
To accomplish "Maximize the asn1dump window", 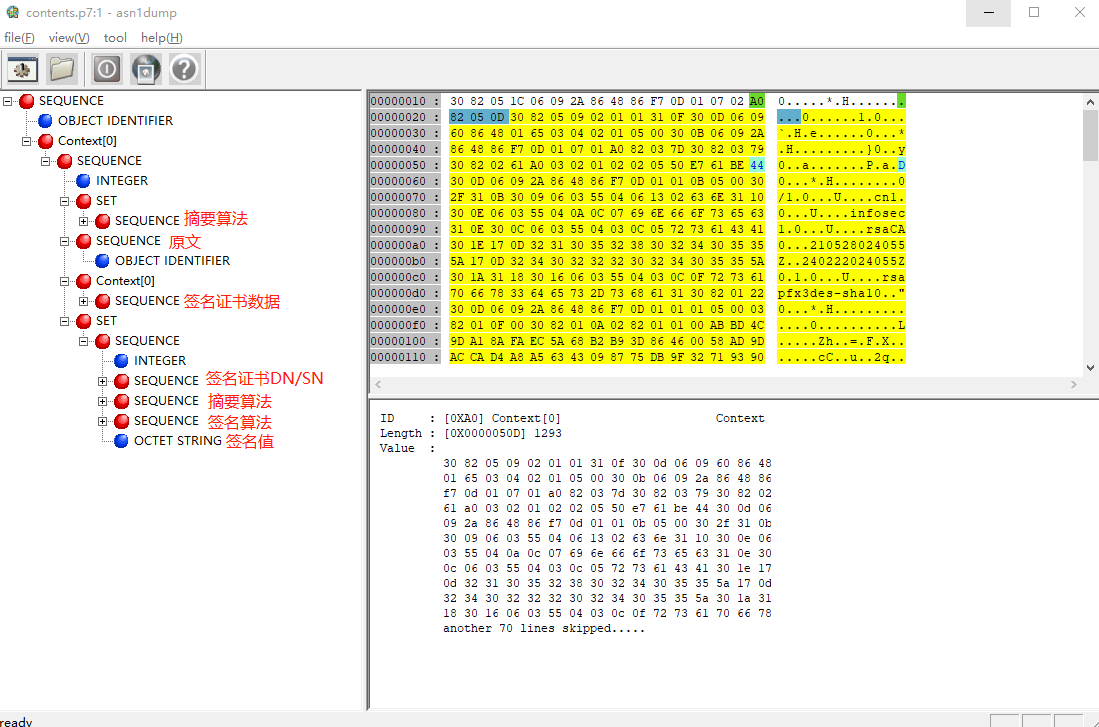I will tap(1034, 13).
